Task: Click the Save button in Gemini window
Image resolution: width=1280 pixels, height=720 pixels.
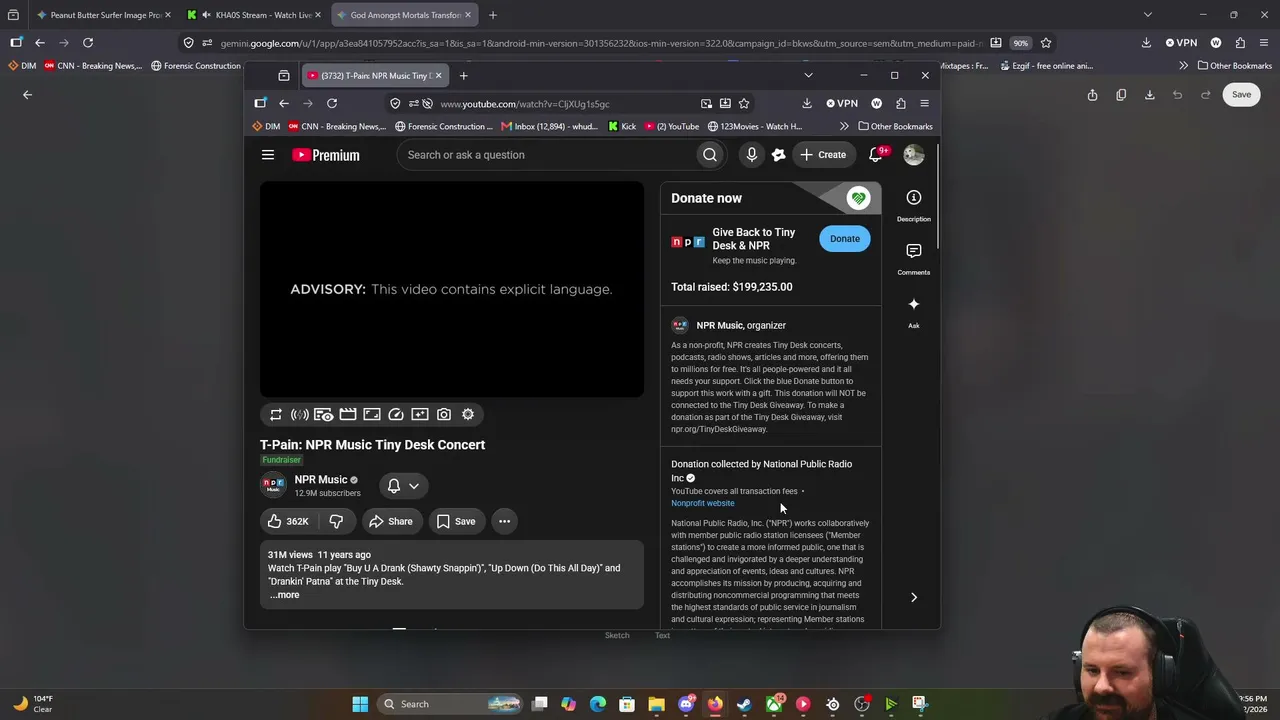Action: coord(1241,94)
